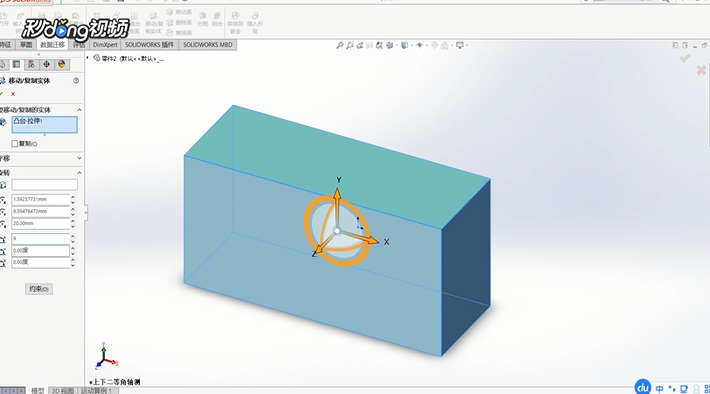Click the Baidu IME 'du' tray icon
The image size is (710, 394).
[643, 387]
